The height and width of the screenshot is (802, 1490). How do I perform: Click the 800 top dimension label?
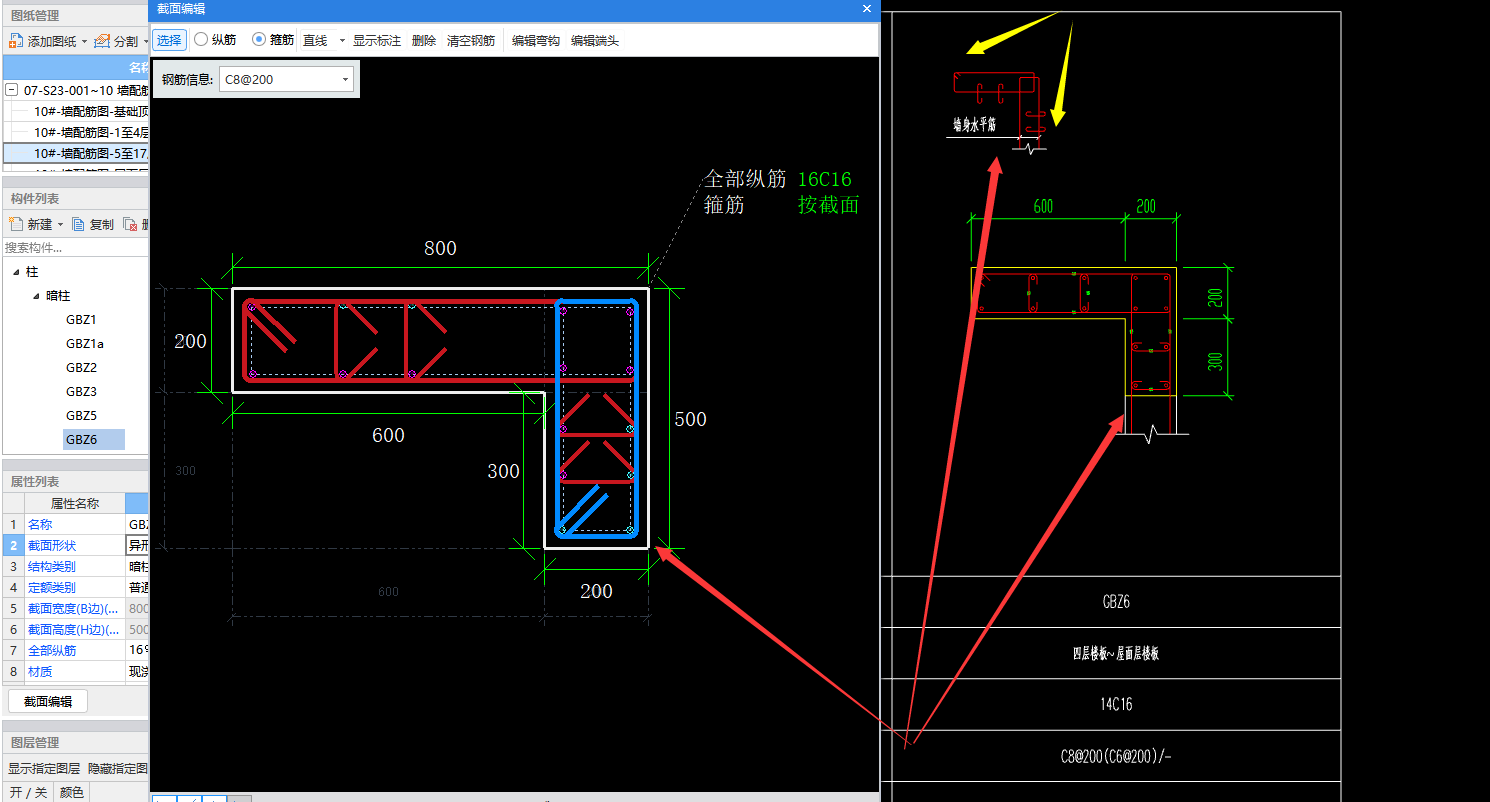point(440,248)
